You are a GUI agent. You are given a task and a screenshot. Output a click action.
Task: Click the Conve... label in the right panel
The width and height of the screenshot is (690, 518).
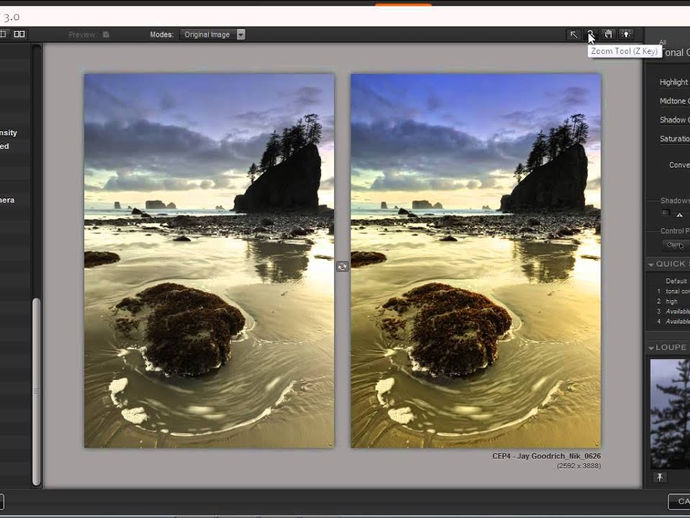(x=679, y=165)
